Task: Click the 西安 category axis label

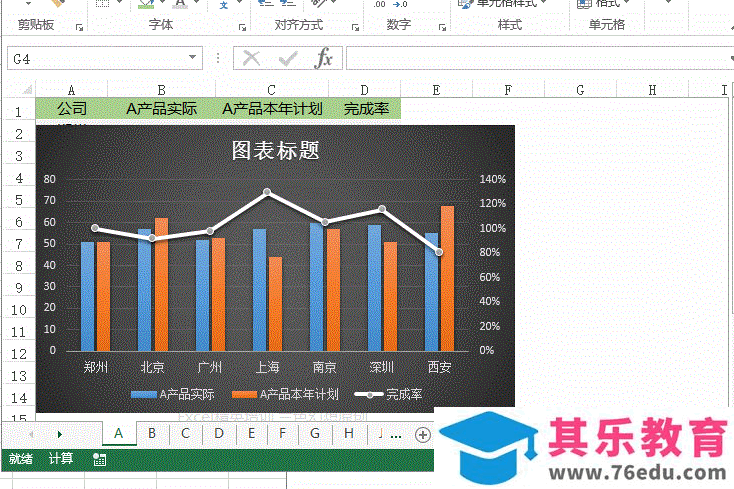Action: tap(439, 367)
